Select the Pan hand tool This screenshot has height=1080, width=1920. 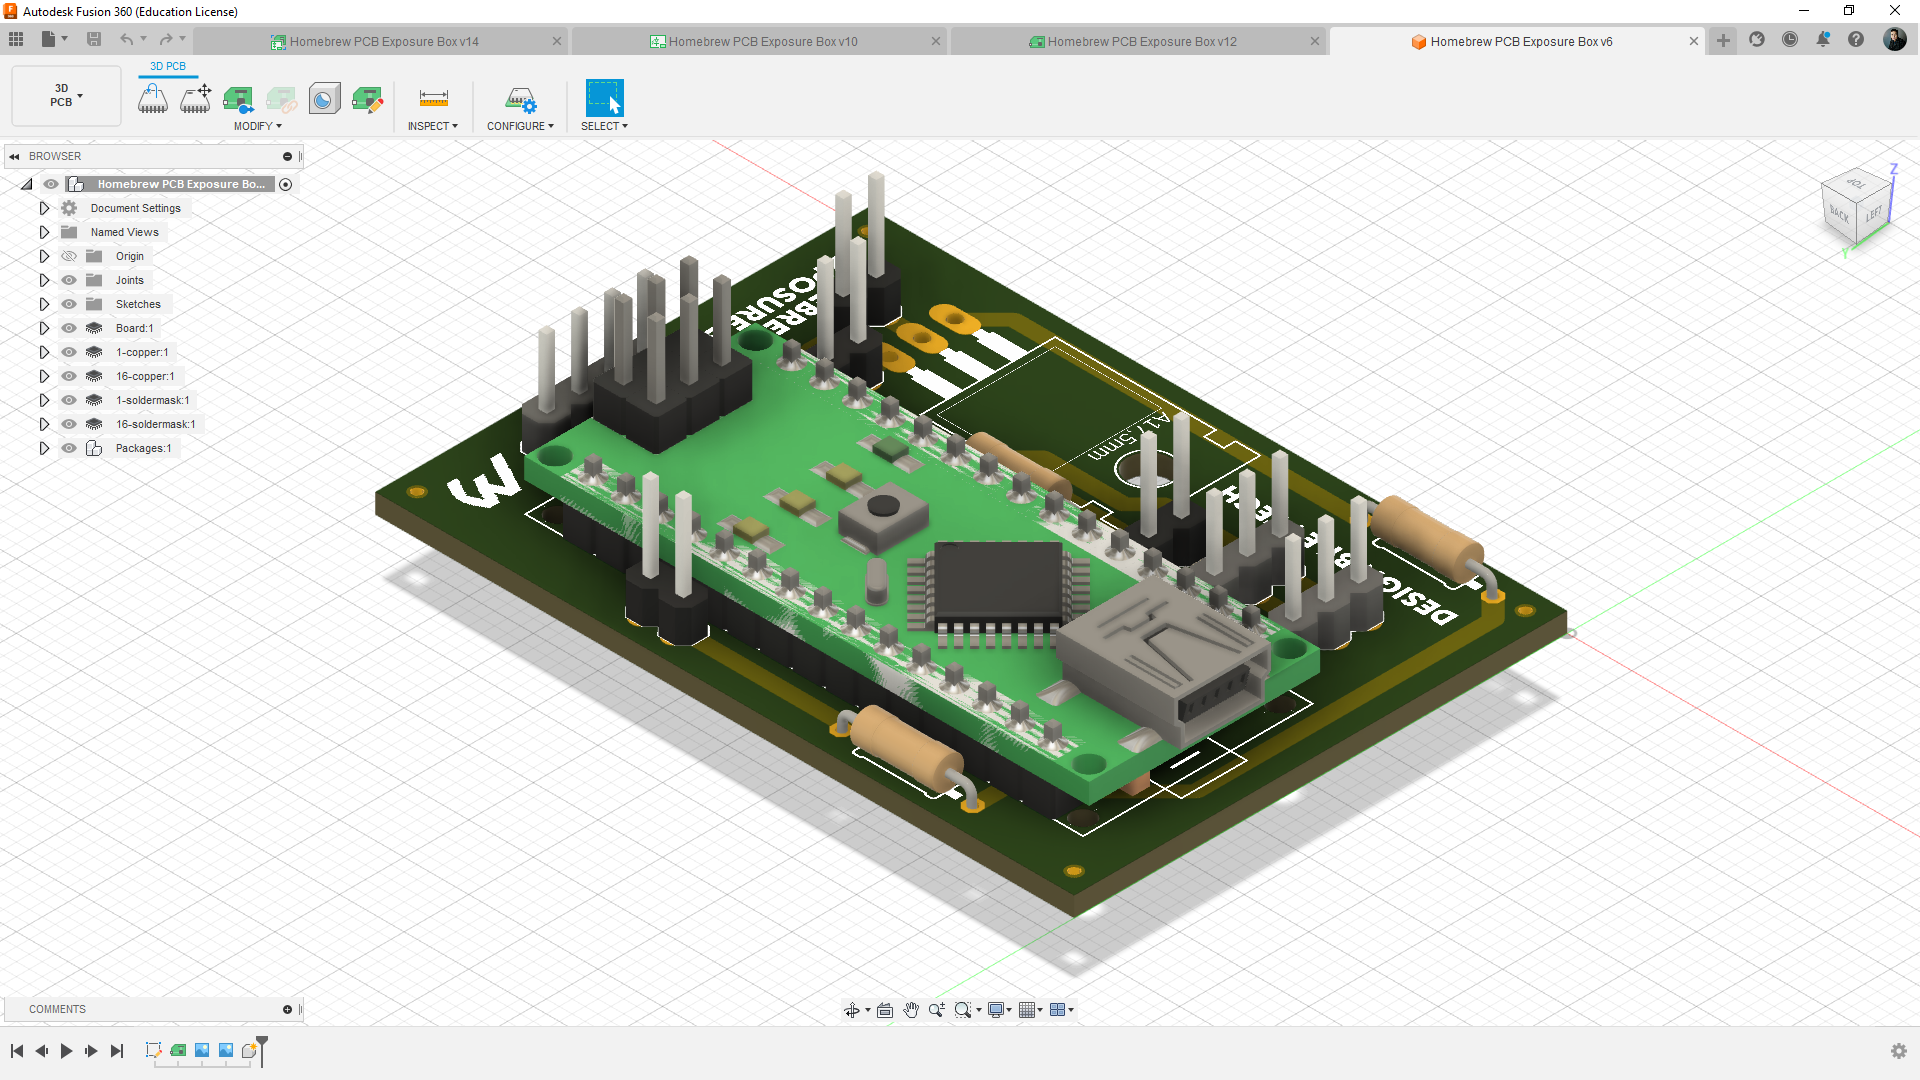910,1010
